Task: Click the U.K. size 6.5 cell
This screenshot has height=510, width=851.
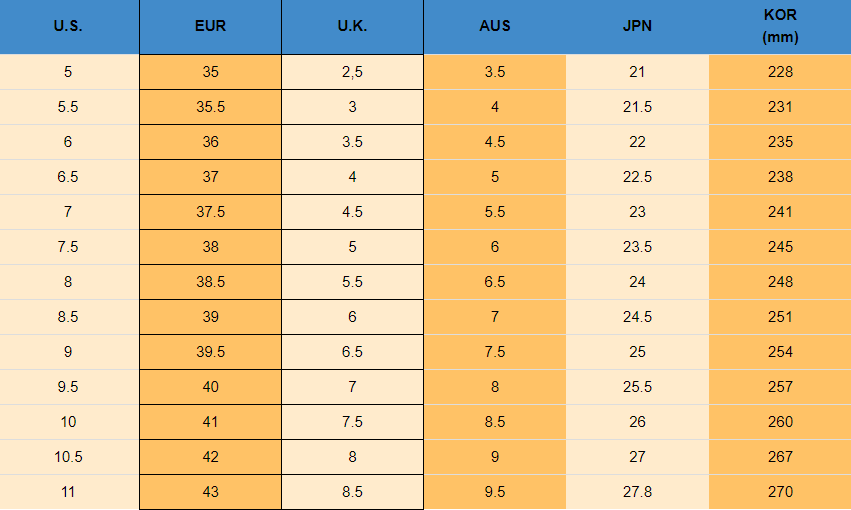Action: [x=352, y=352]
